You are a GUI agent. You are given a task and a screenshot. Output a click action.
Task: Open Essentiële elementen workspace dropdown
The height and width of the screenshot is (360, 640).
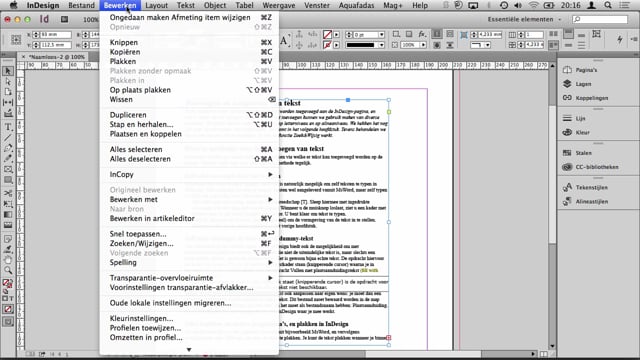click(524, 19)
